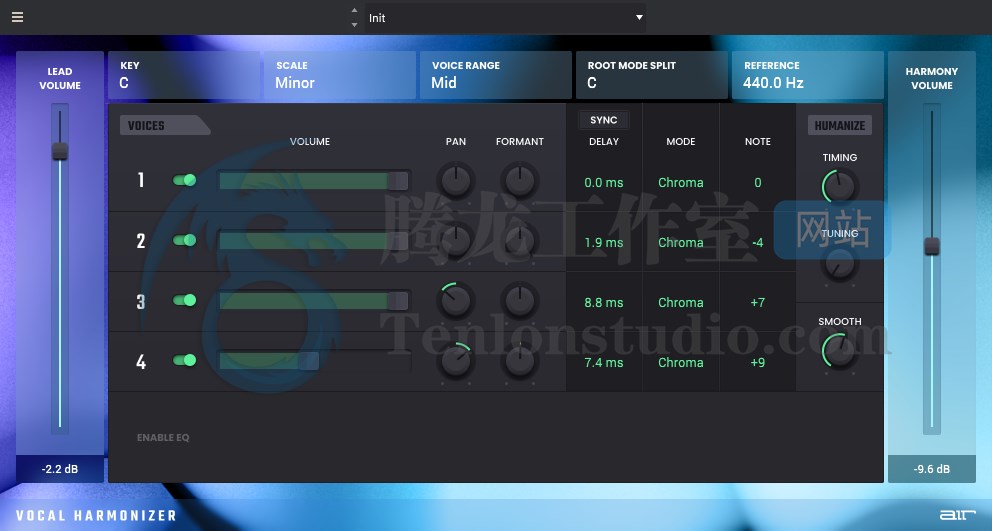Click voice 1 volume slider
The width and height of the screenshot is (992, 531).
coord(314,181)
